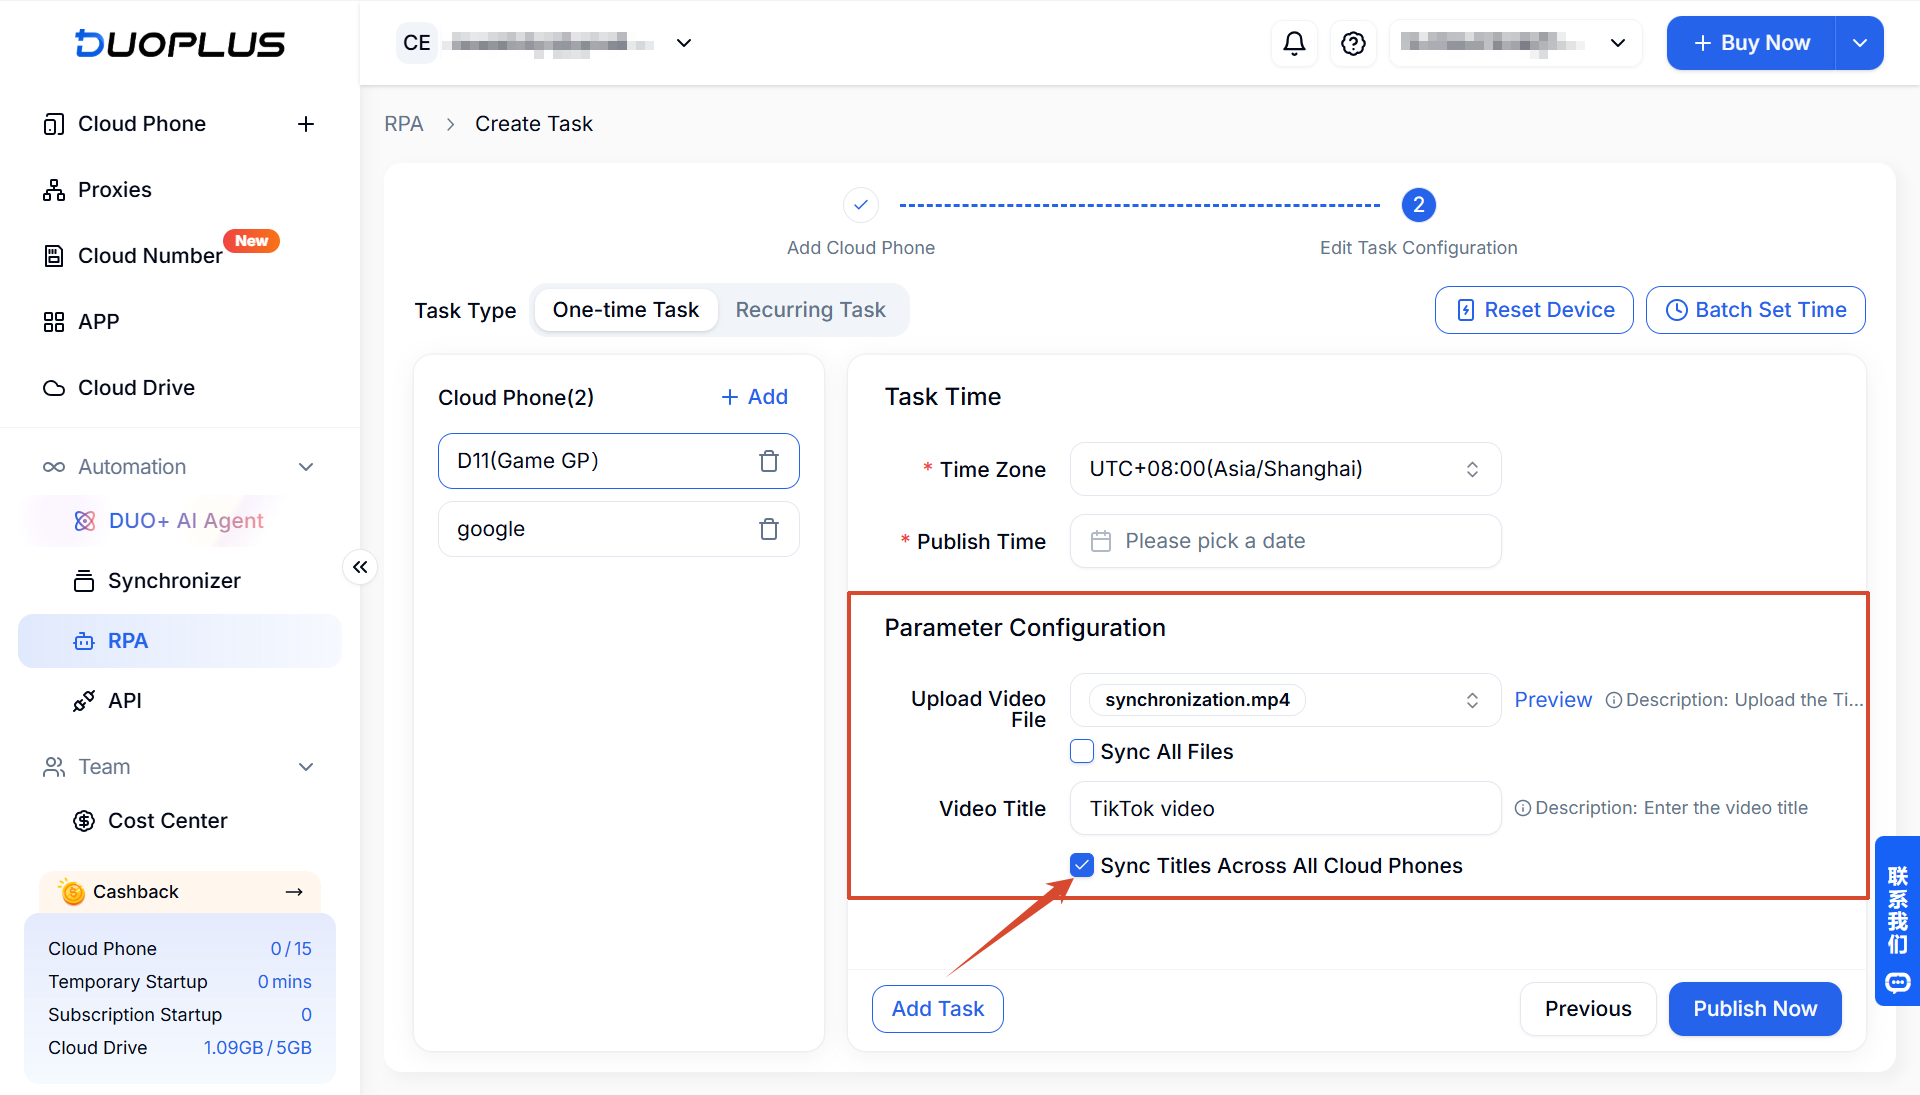Click the step 2 Edit Task Configuration circle
This screenshot has height=1095, width=1920.
tap(1418, 205)
